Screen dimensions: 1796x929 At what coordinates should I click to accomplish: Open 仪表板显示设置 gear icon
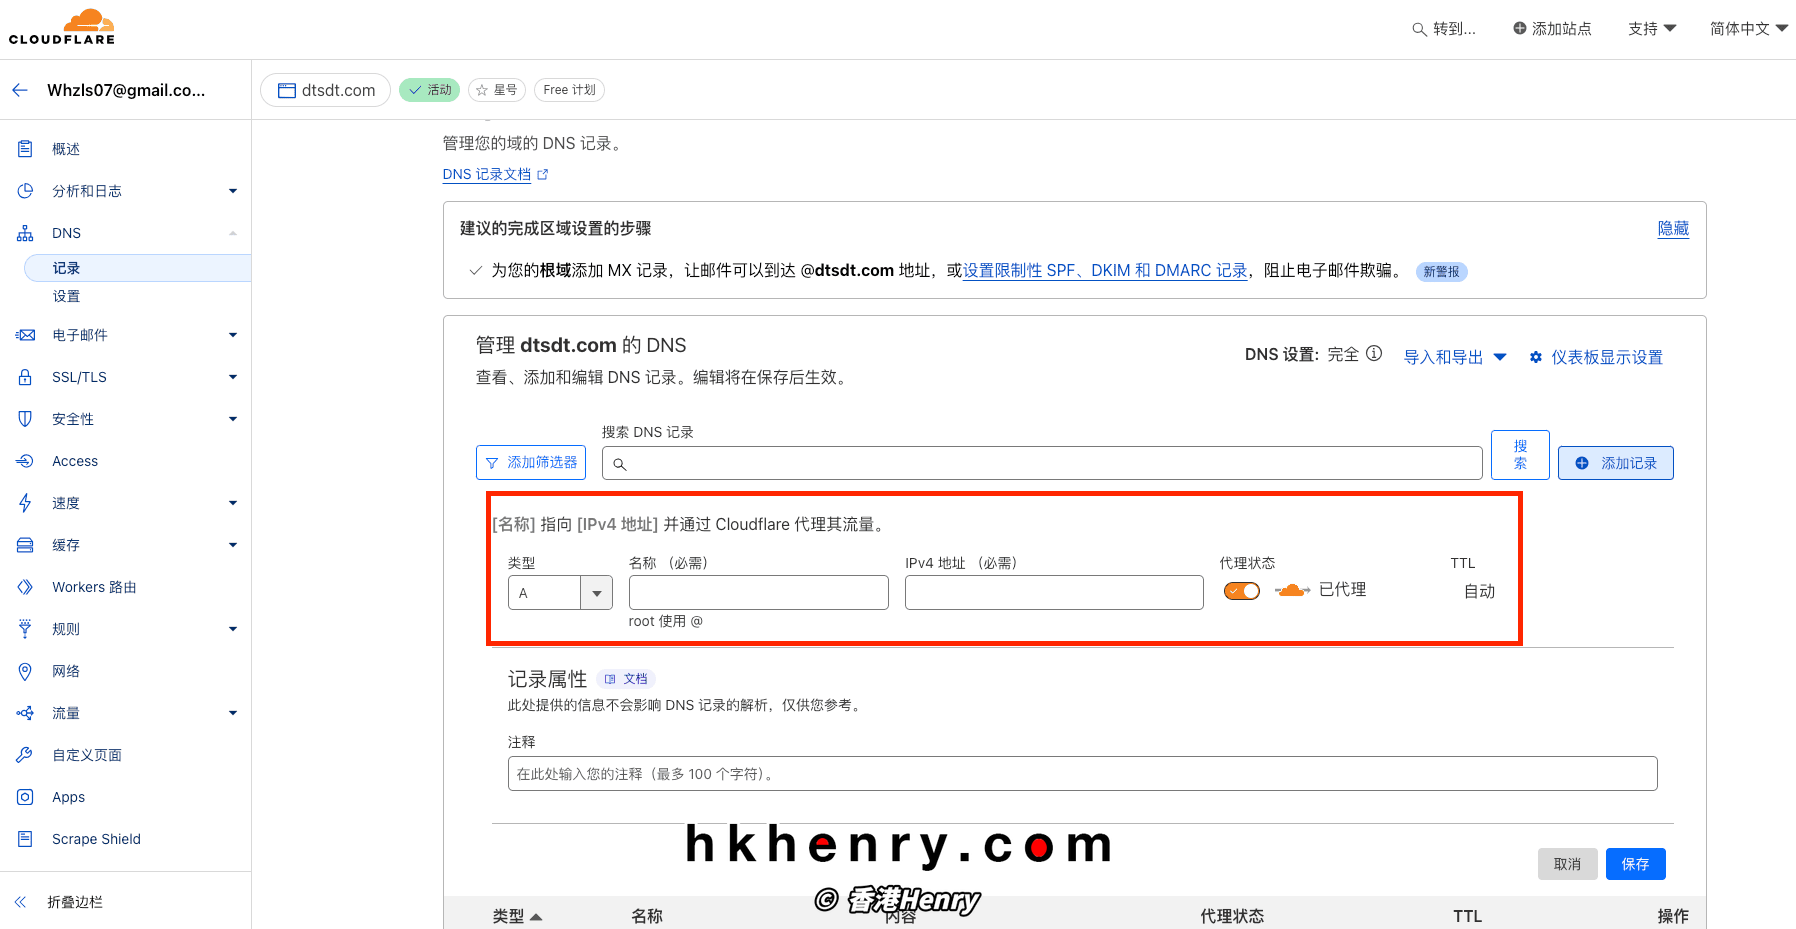(1536, 357)
